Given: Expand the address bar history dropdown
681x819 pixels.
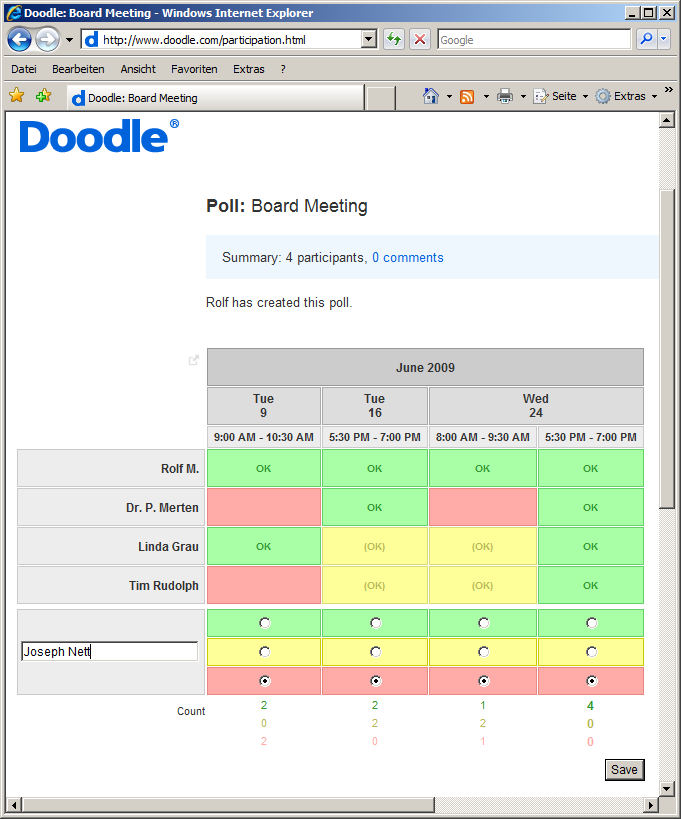Looking at the screenshot, I should 369,39.
